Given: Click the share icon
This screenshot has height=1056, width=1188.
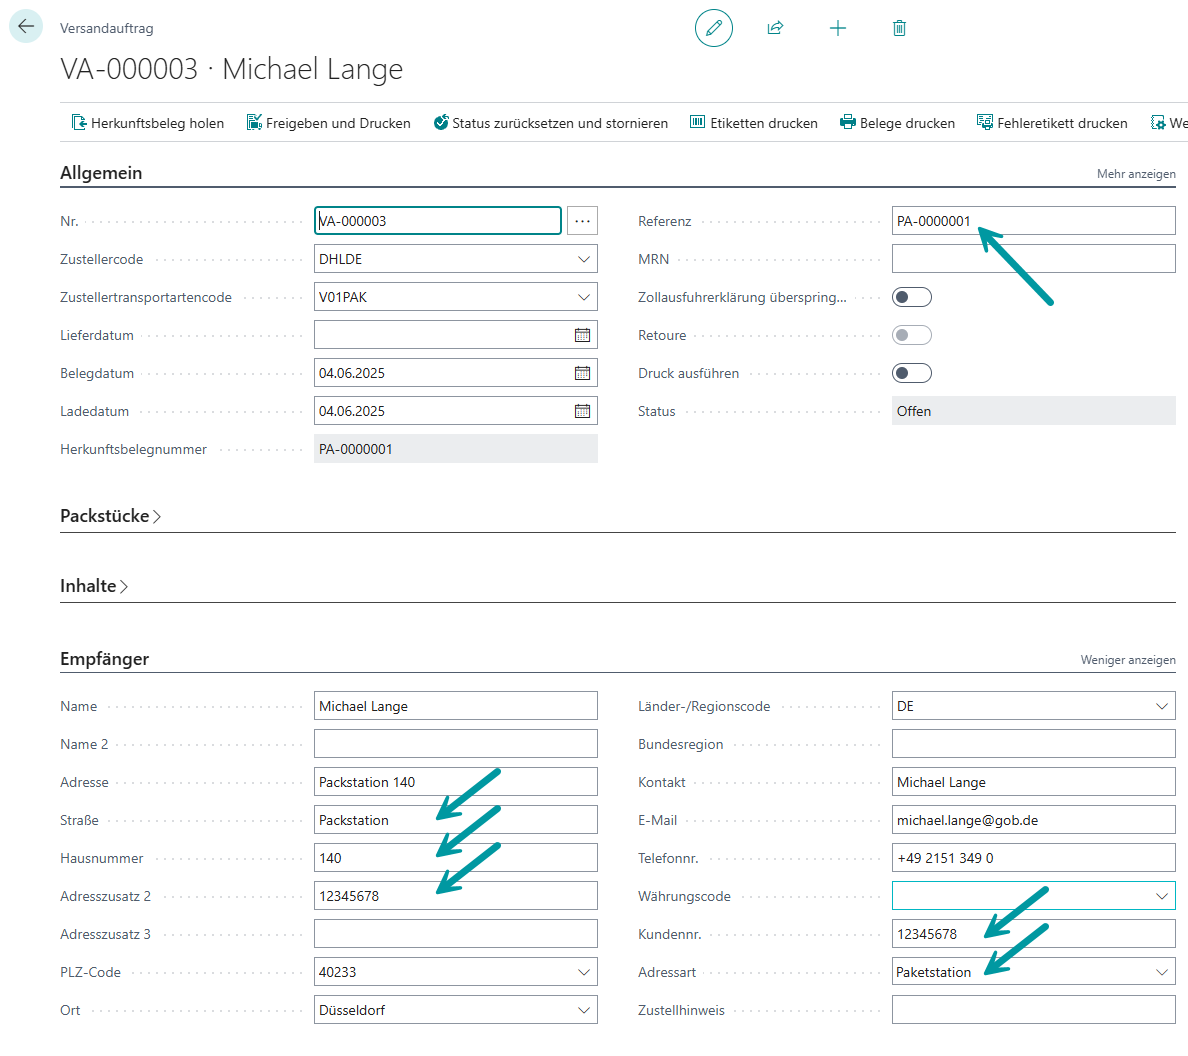Looking at the screenshot, I should (x=775, y=28).
